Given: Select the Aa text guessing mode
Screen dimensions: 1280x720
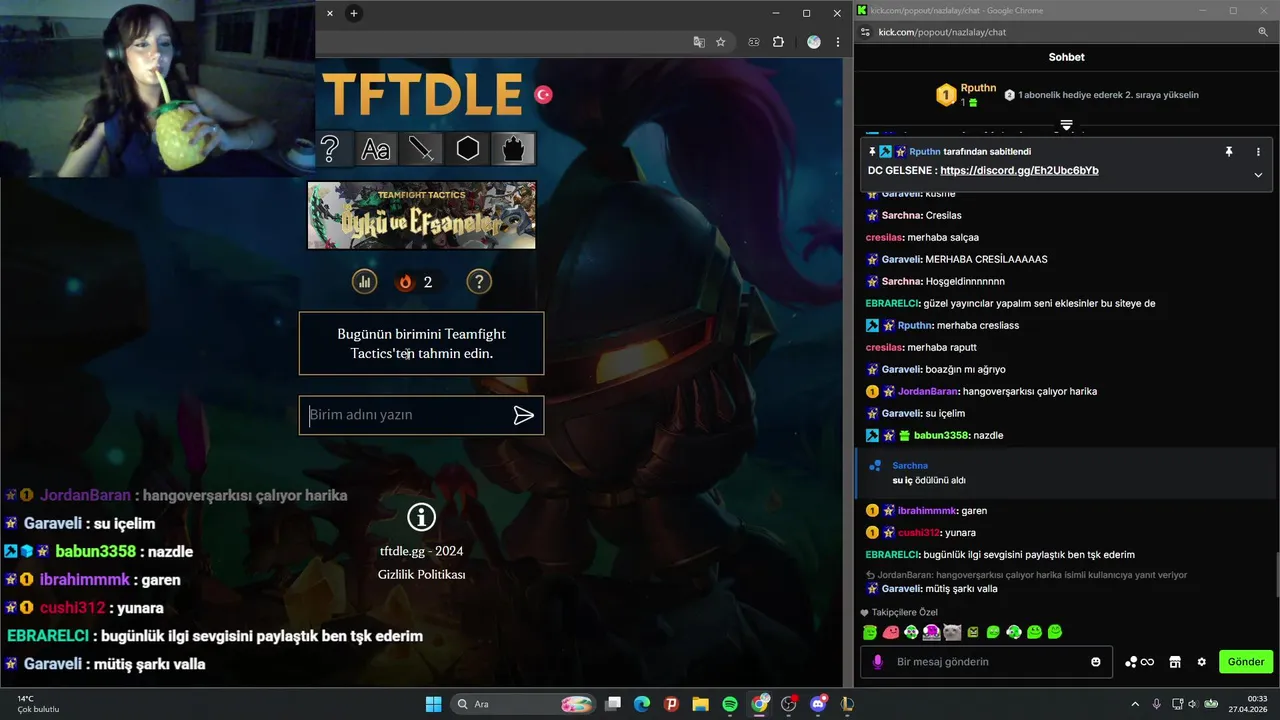Looking at the screenshot, I should (x=375, y=149).
